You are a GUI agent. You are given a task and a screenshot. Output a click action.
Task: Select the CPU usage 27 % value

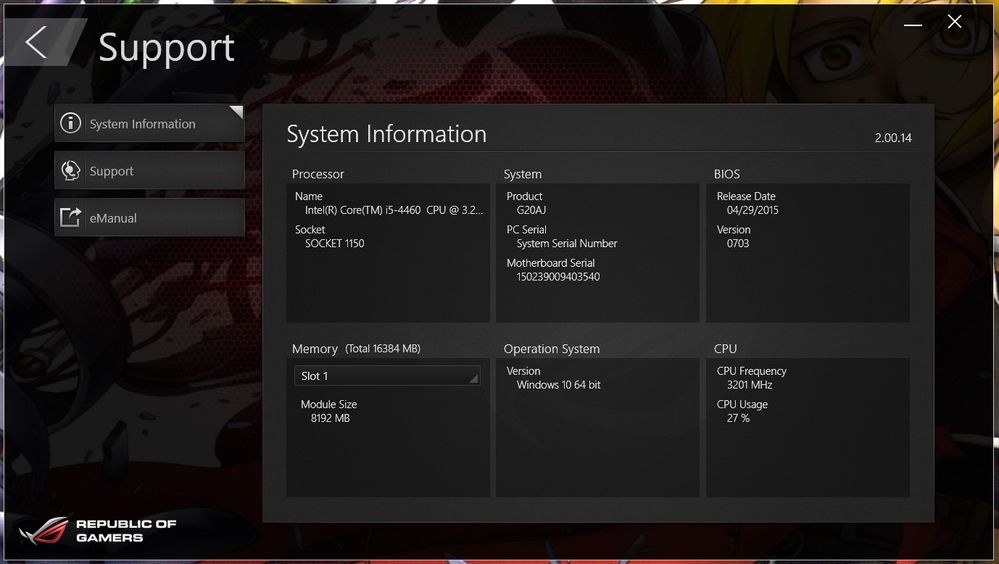(738, 418)
